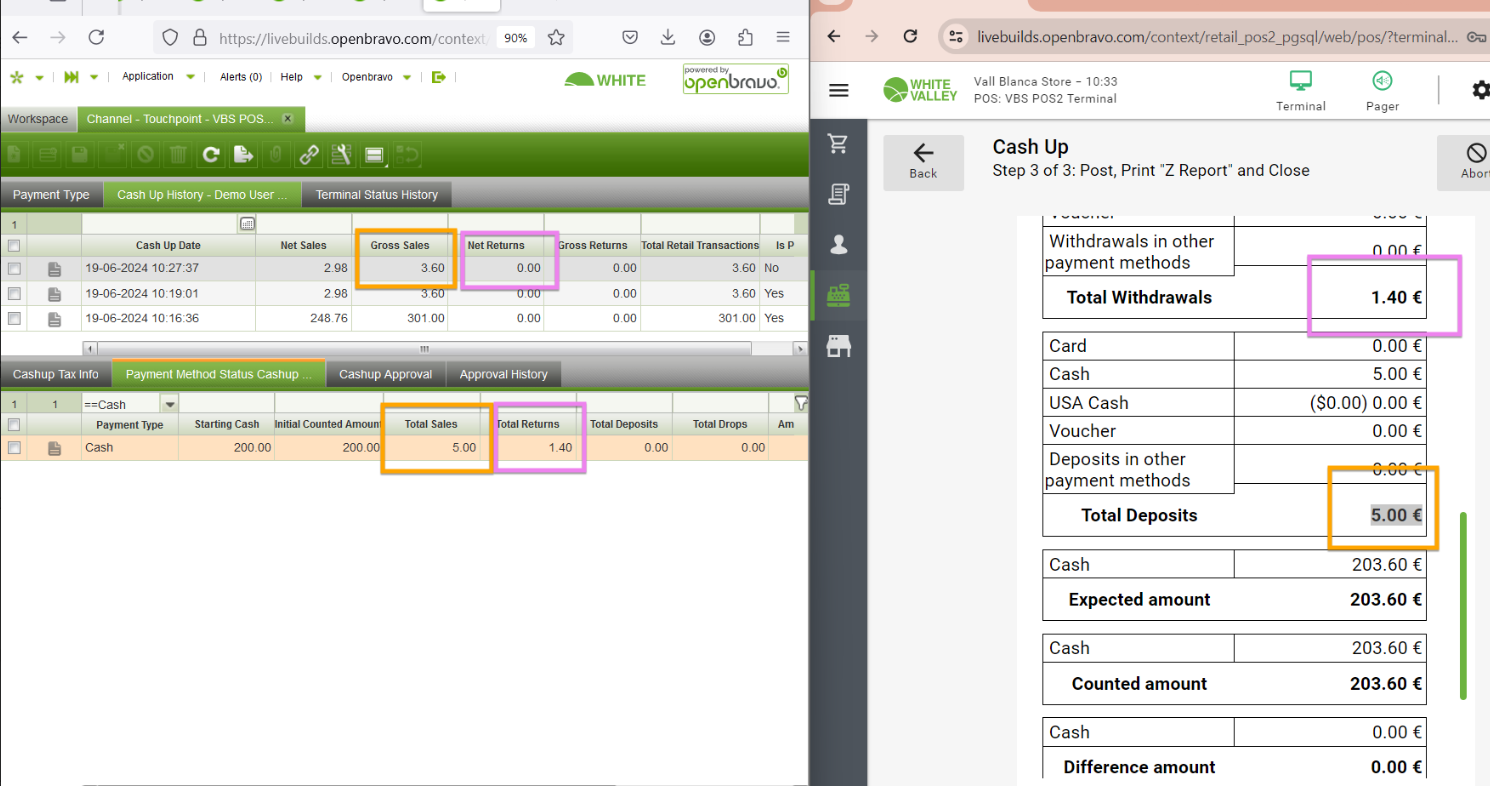Viewport: 1490px width, 786px height.
Task: Open the cash register icon in POS sidebar
Action: coord(839,295)
